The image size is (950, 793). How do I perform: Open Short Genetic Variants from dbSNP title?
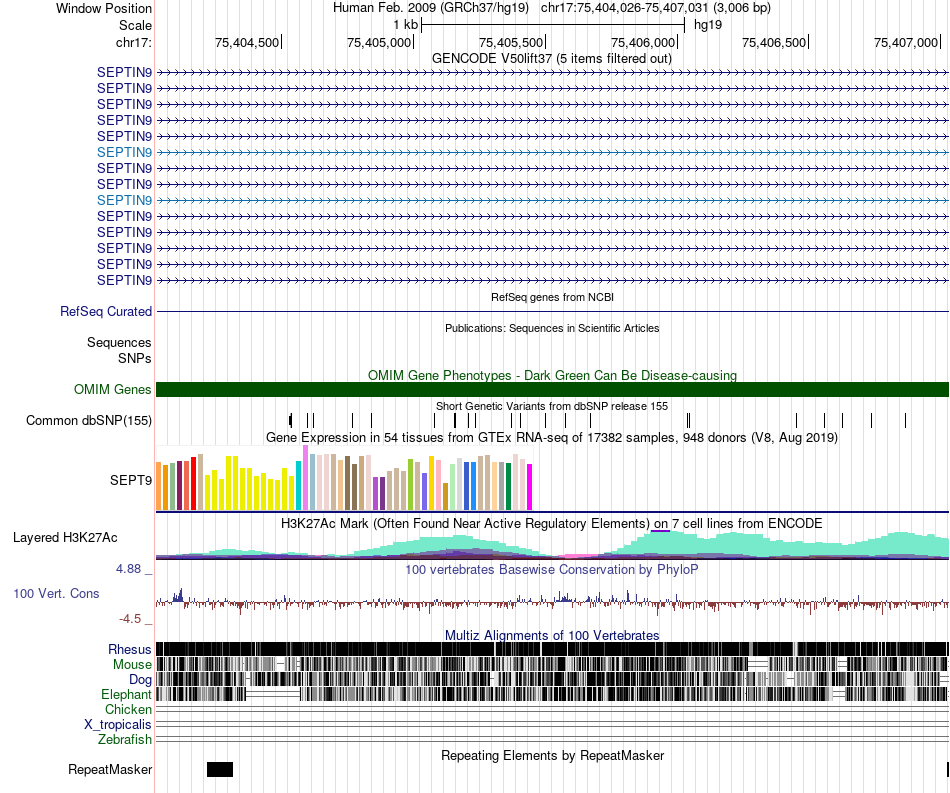tap(552, 406)
